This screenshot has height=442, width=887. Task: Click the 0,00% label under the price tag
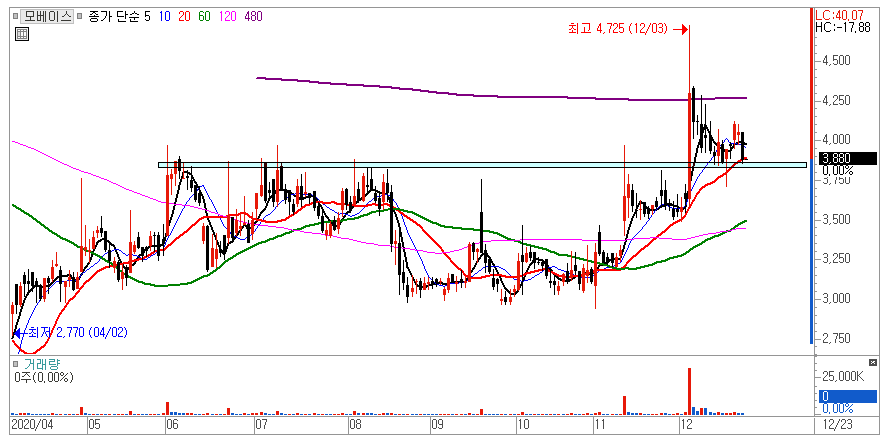837,170
